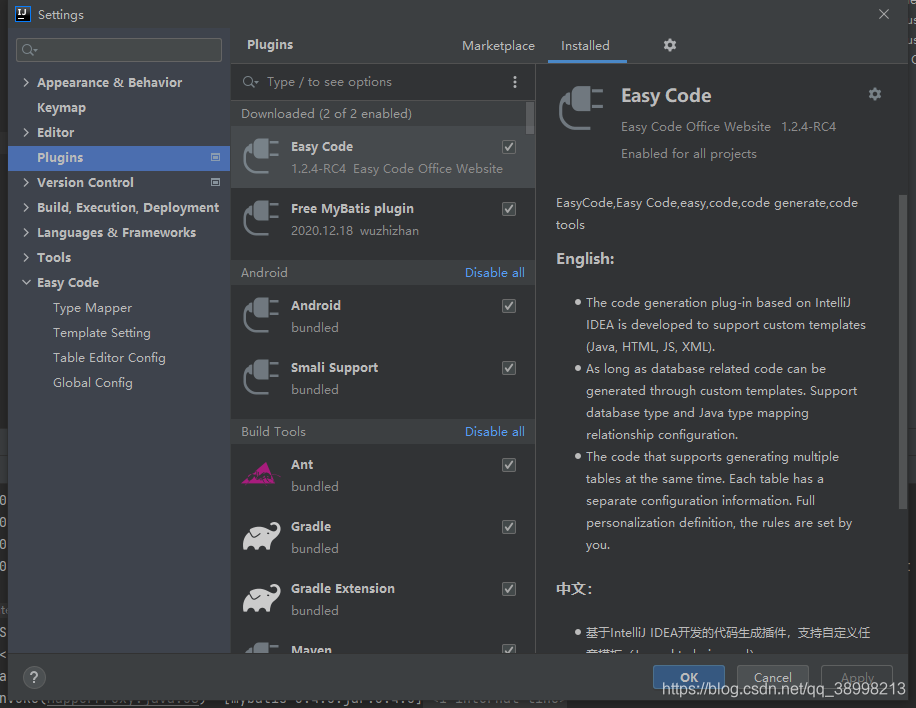Click the project-level icon beside Version Control
The height and width of the screenshot is (708, 916).
point(215,182)
